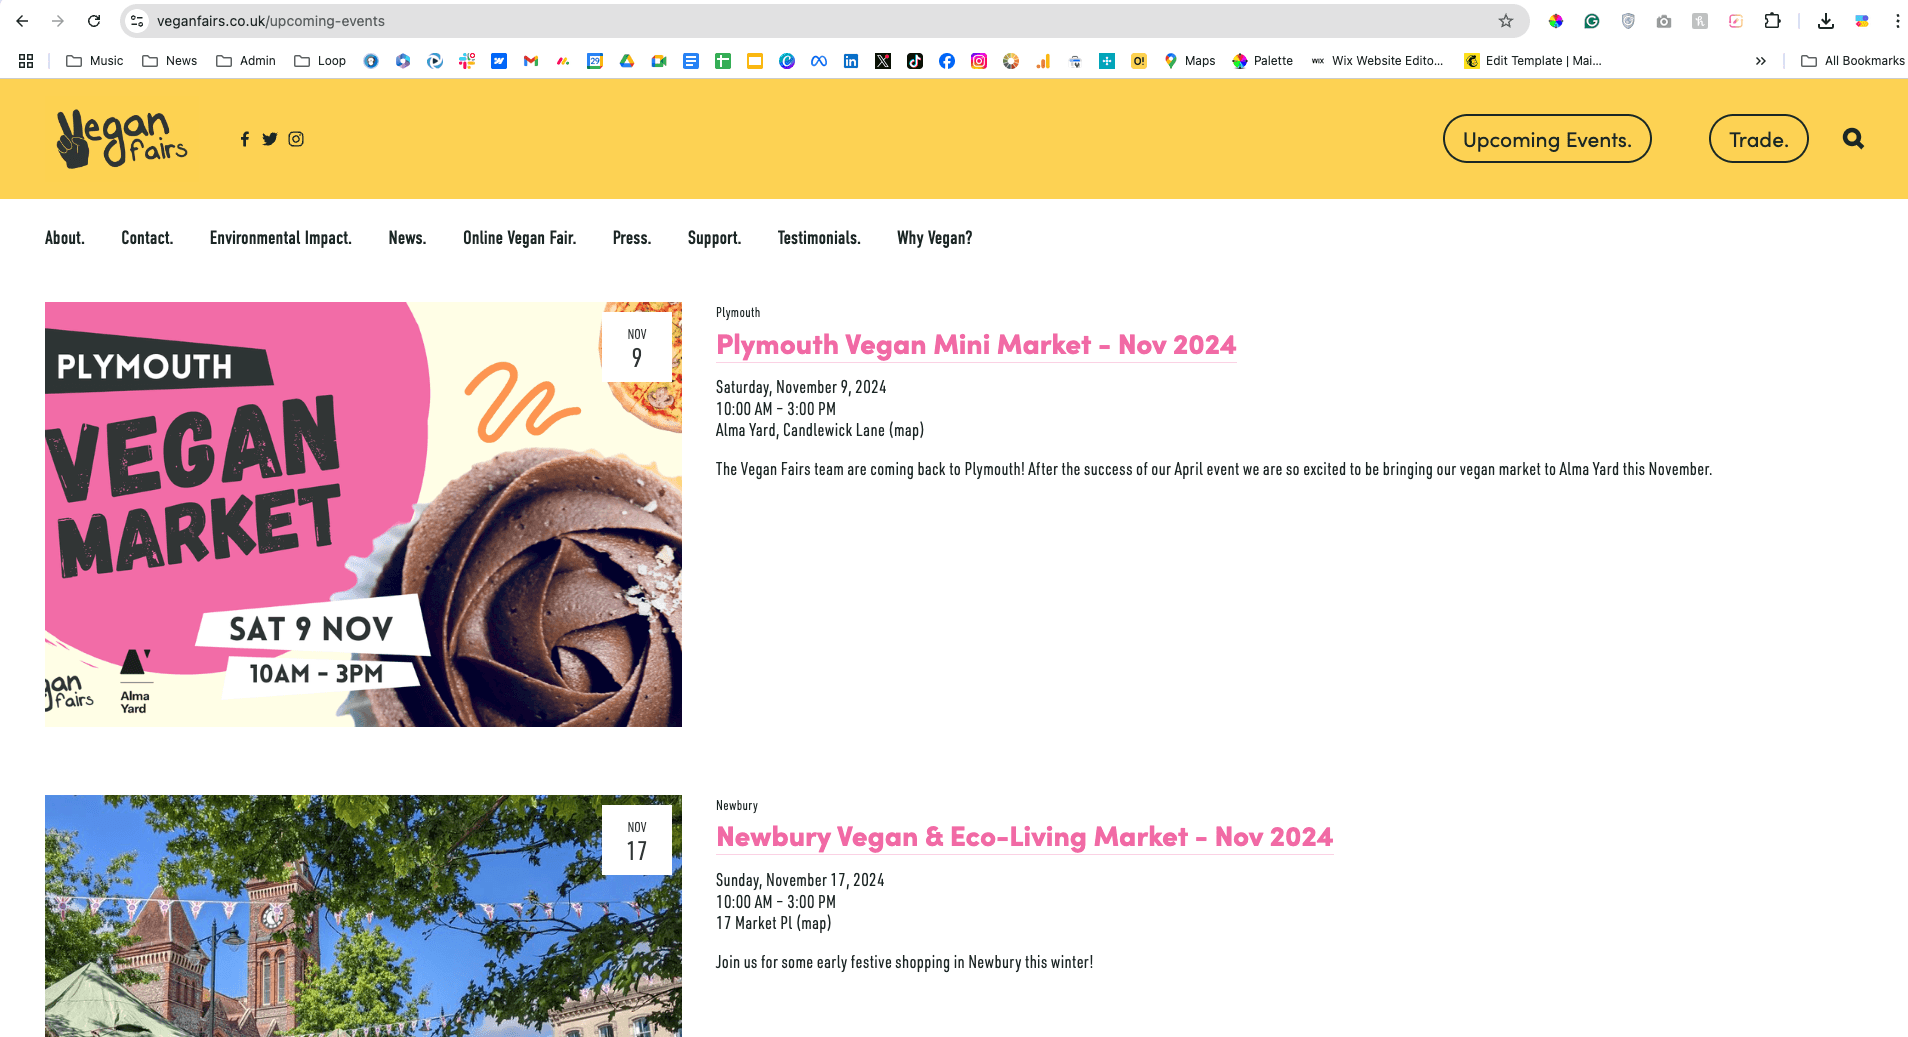Visit Vegan Fairs Facebook page from header
Viewport: 1908px width, 1037px height.
[245, 139]
